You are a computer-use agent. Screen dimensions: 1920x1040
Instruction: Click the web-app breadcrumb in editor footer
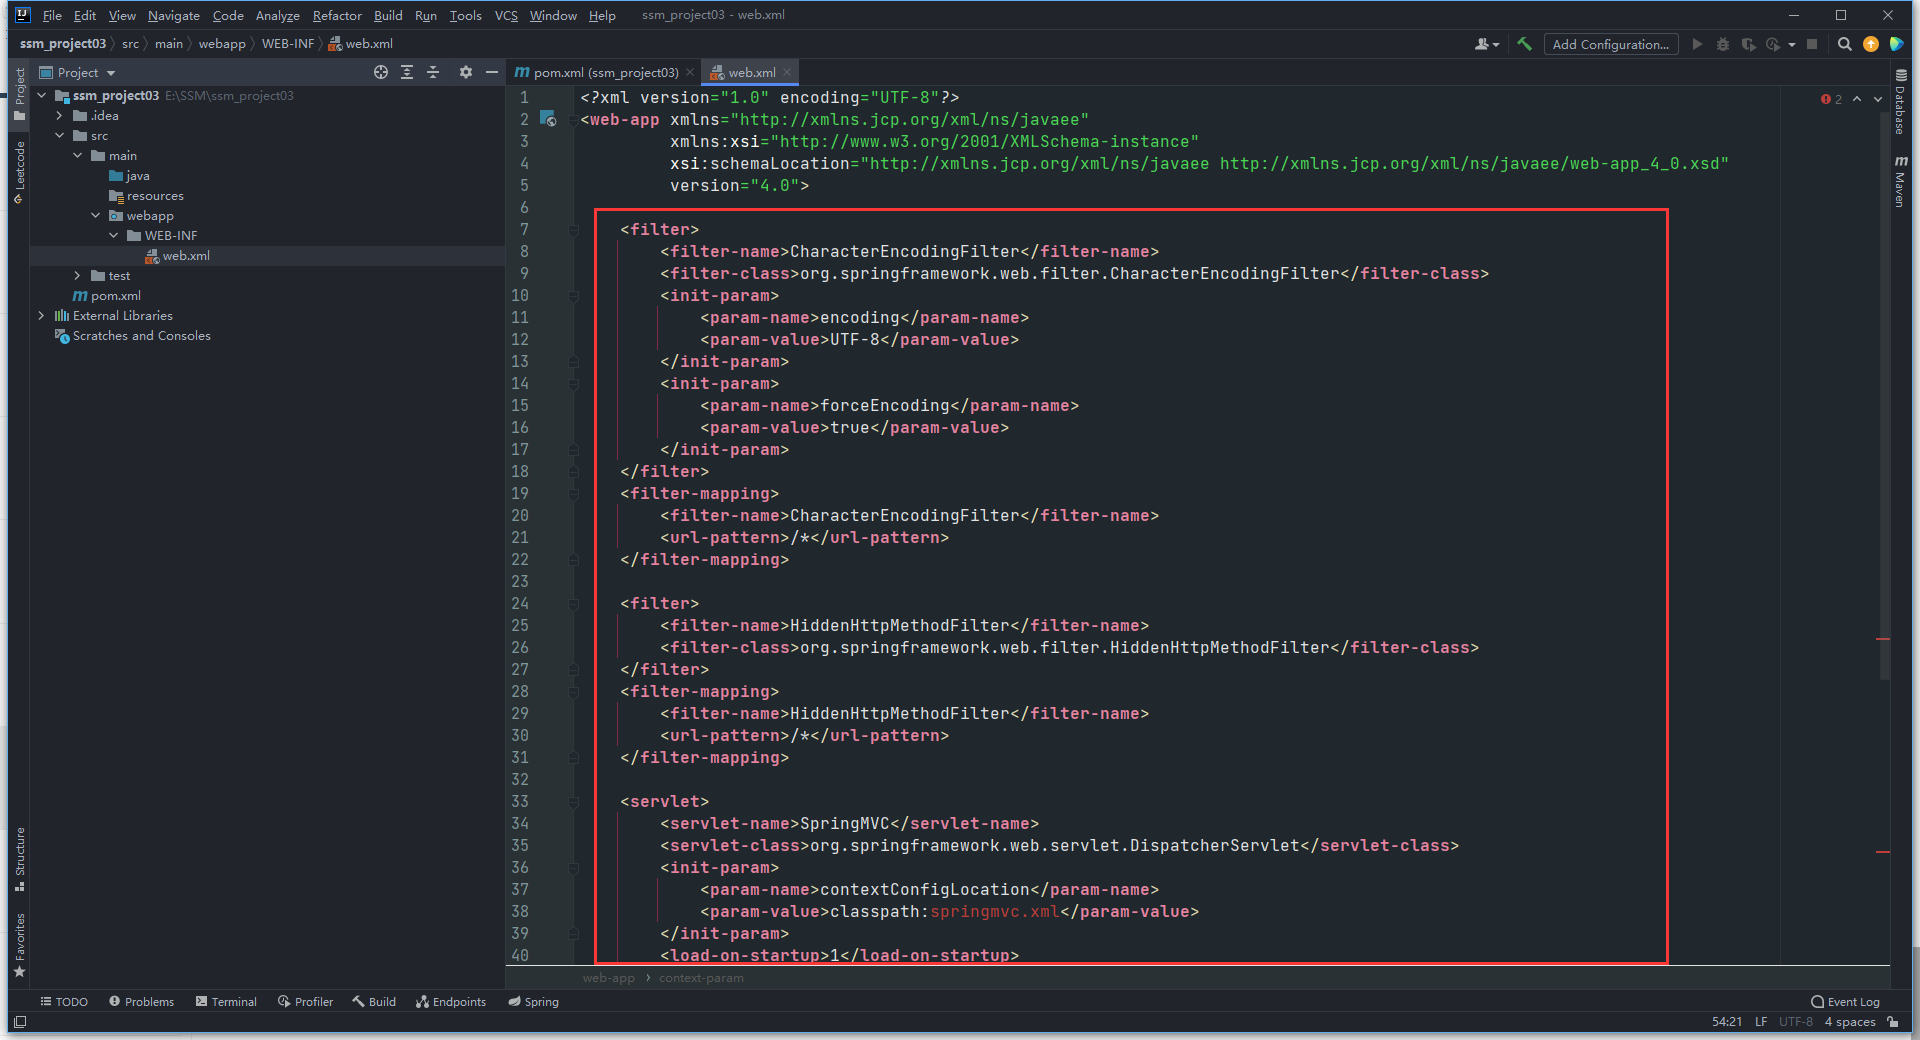pyautogui.click(x=609, y=978)
